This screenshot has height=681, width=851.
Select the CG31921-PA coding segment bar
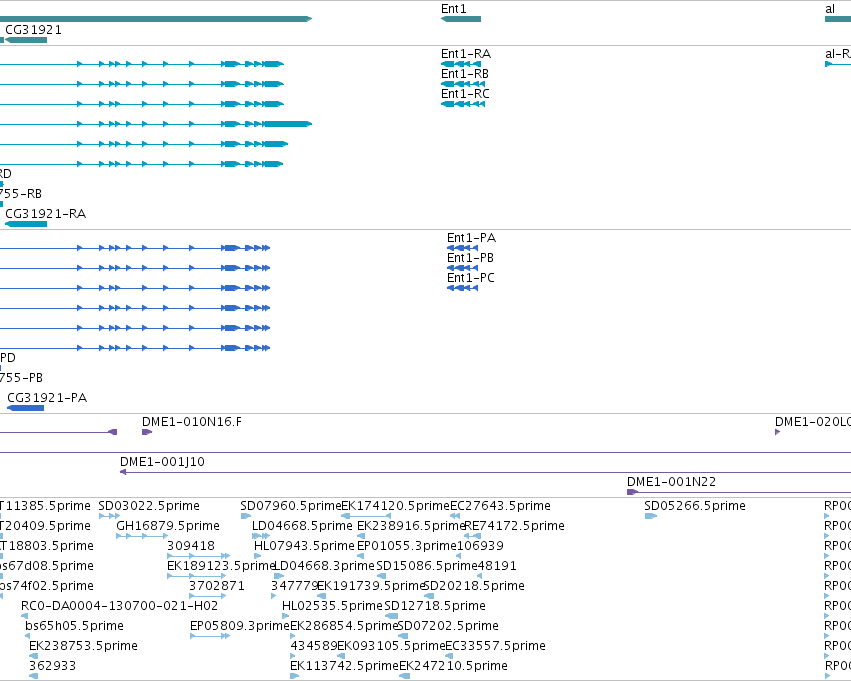click(26, 408)
